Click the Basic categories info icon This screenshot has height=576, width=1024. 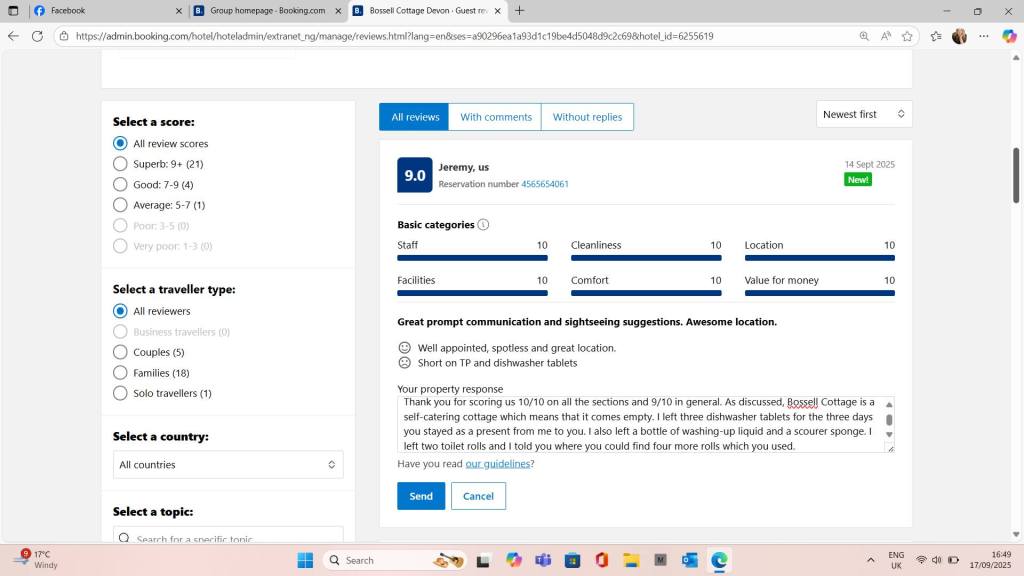coord(483,225)
